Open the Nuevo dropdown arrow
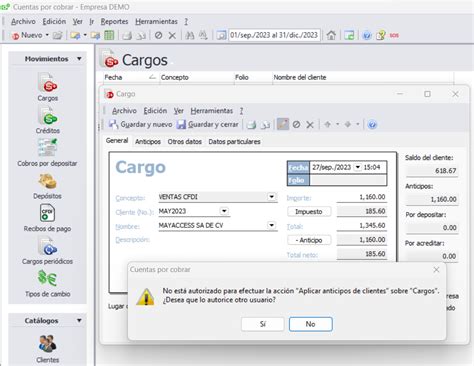This screenshot has width=474, height=366. 47,35
